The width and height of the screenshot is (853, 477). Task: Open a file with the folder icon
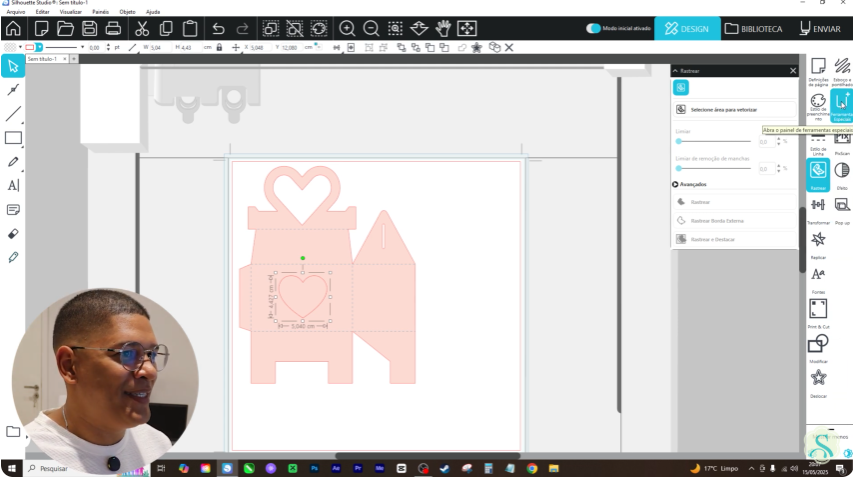coord(65,28)
